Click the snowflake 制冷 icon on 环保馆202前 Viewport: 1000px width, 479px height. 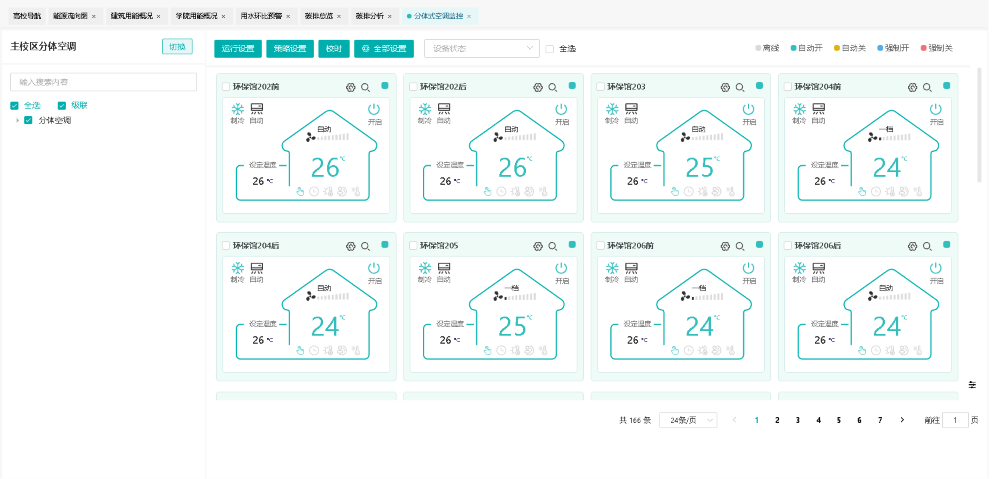tap(238, 109)
